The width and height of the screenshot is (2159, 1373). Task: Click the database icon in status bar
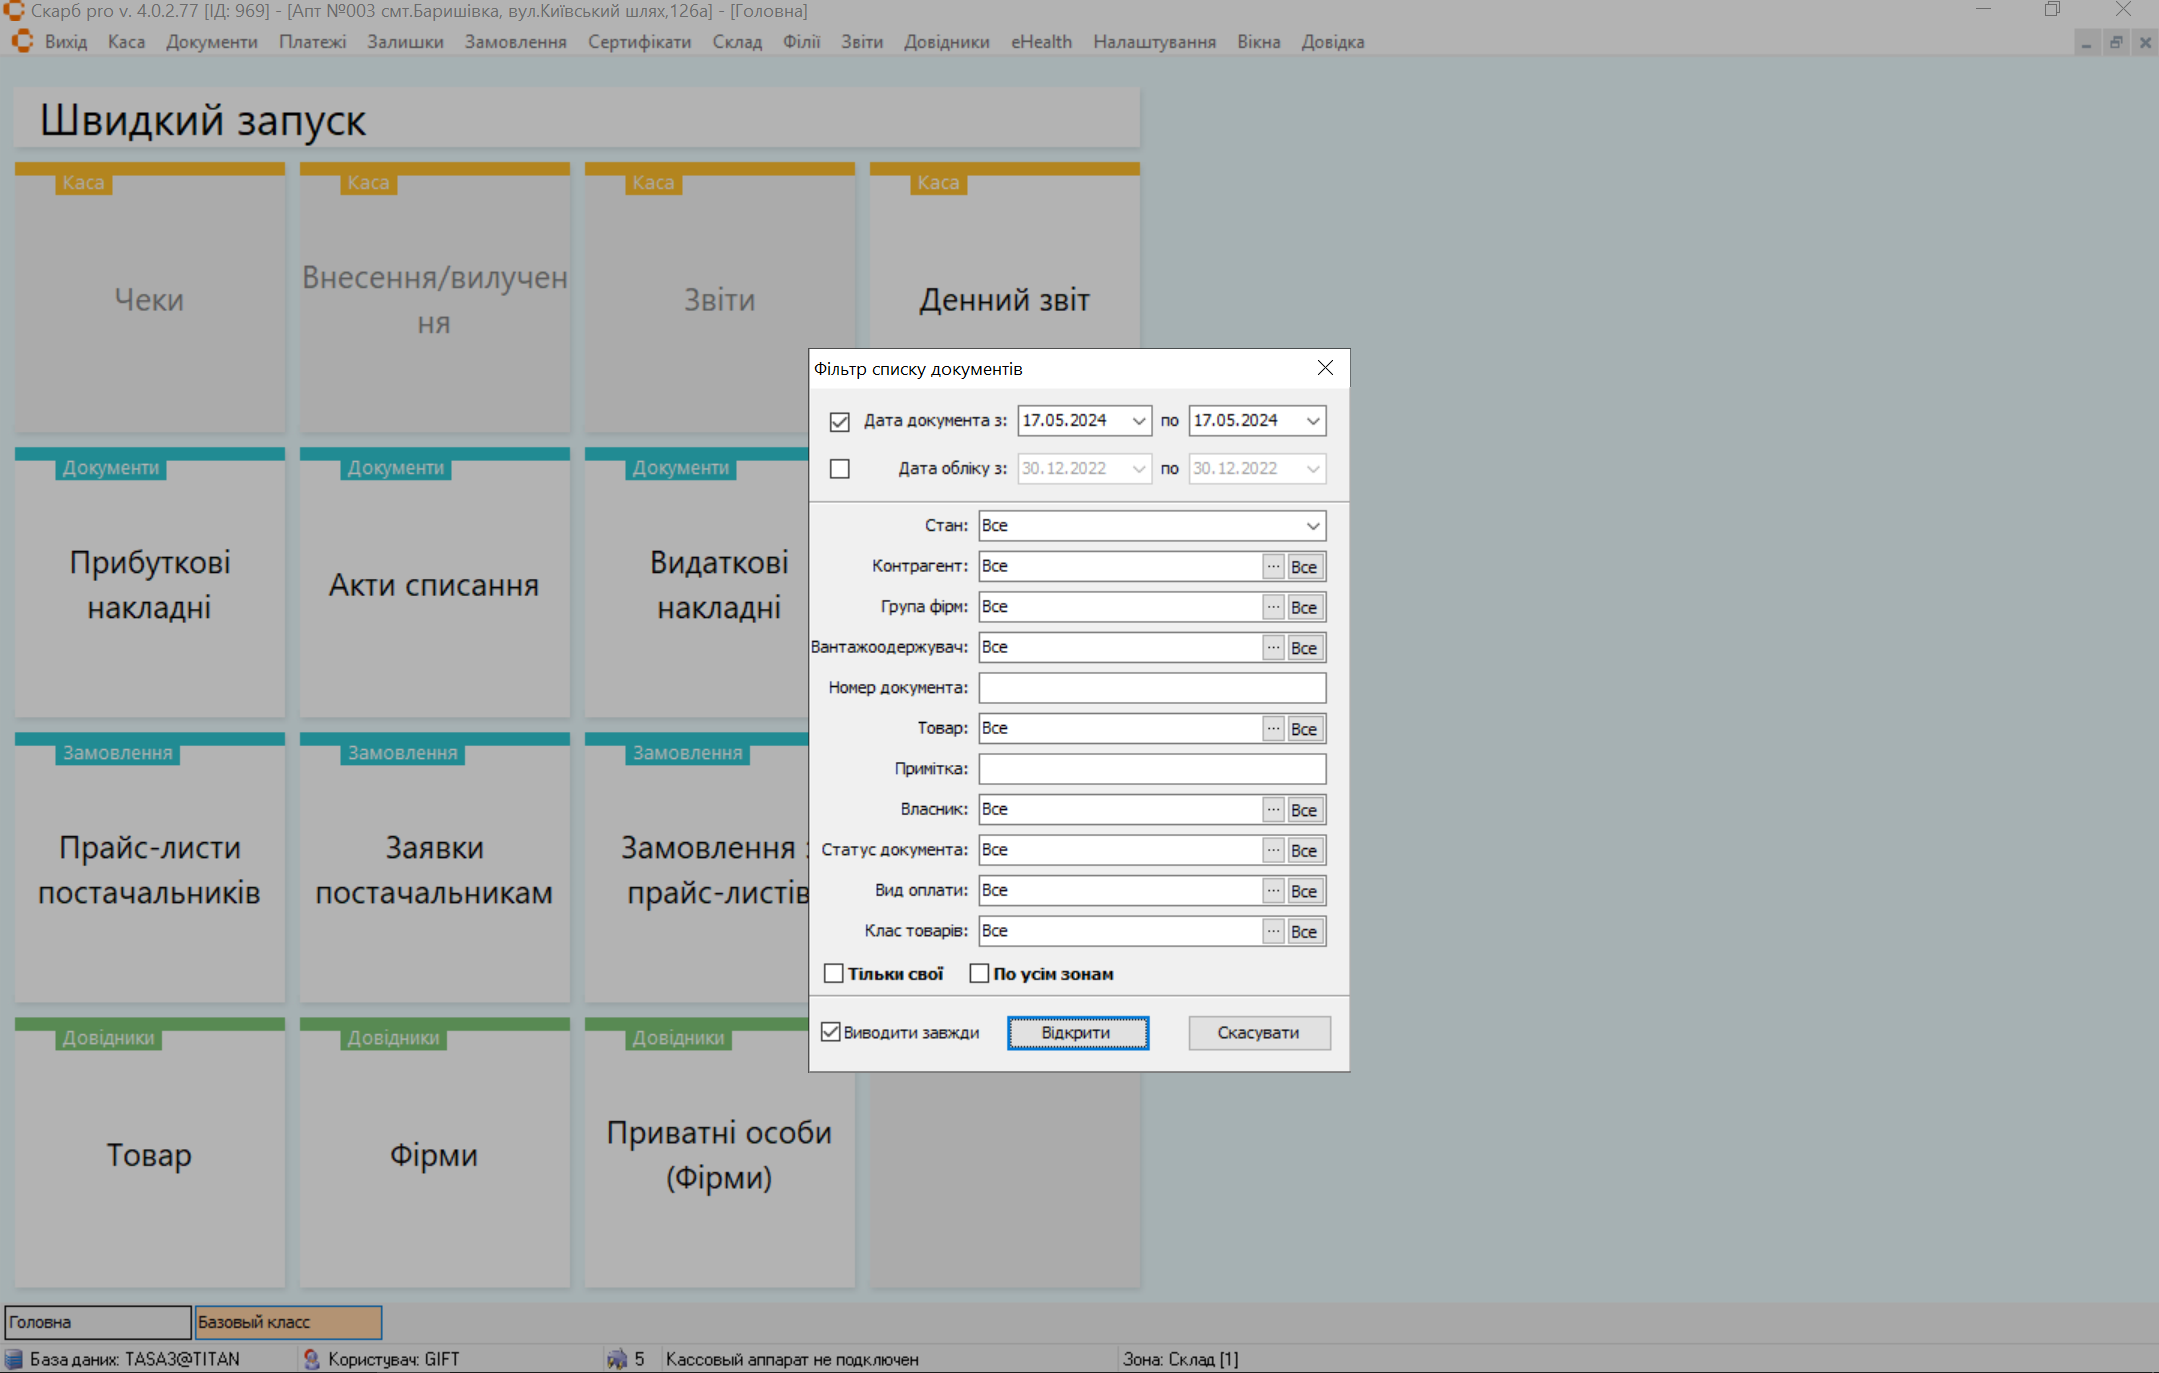pos(14,1359)
